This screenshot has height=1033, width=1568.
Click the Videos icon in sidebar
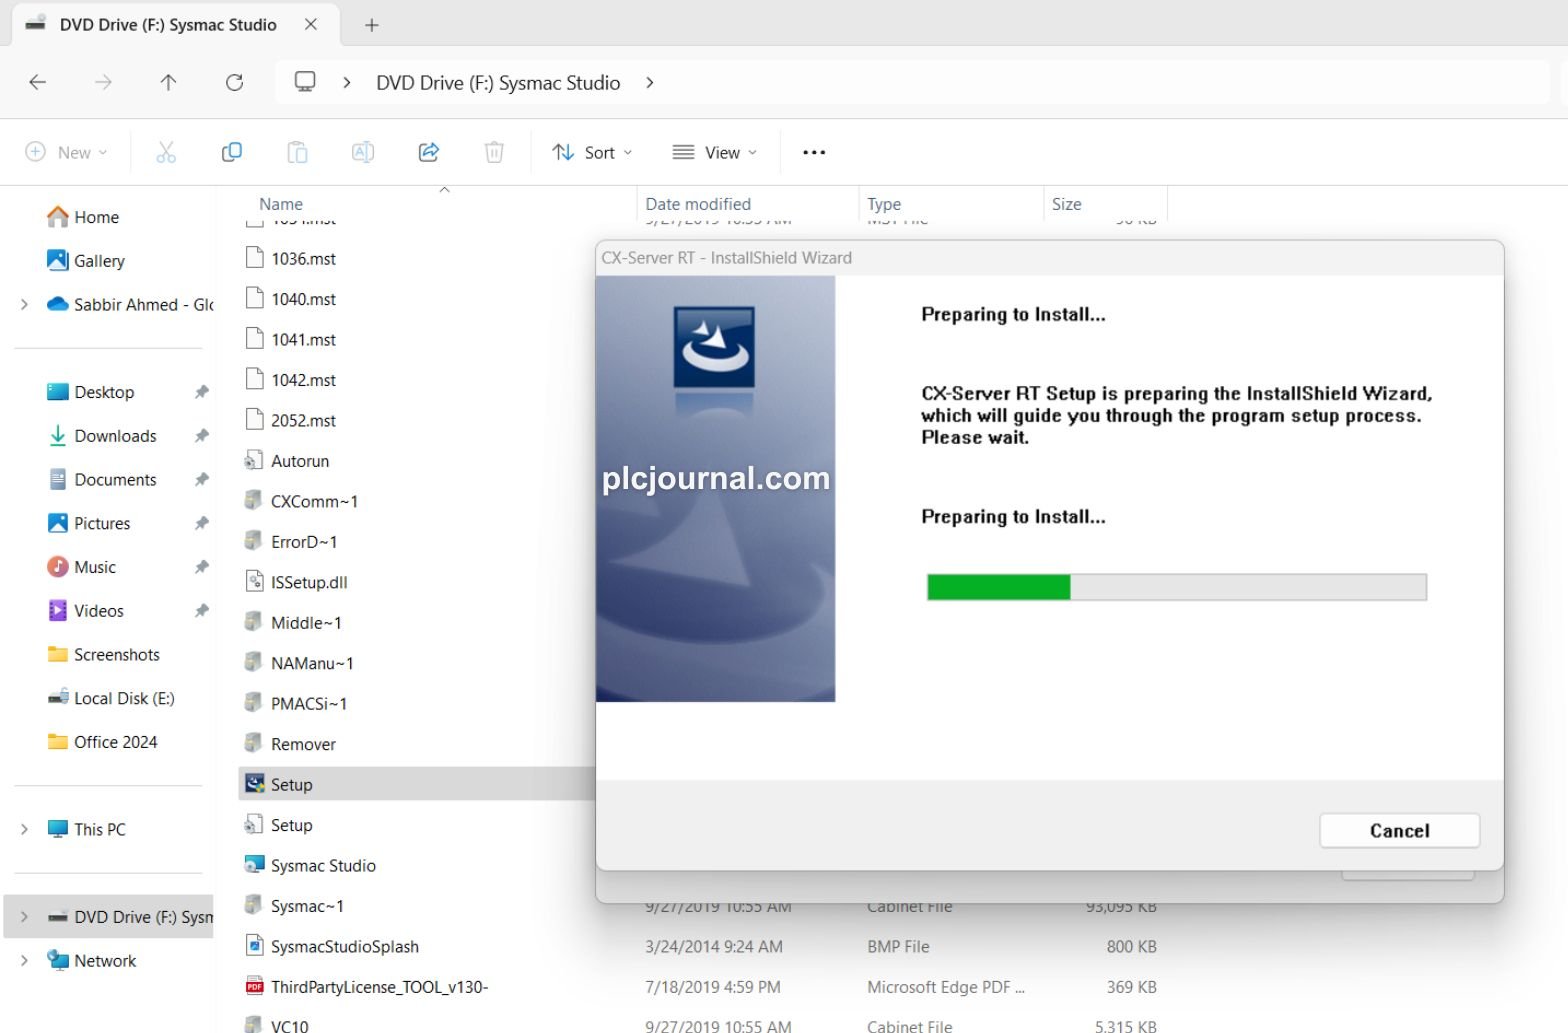tap(58, 611)
